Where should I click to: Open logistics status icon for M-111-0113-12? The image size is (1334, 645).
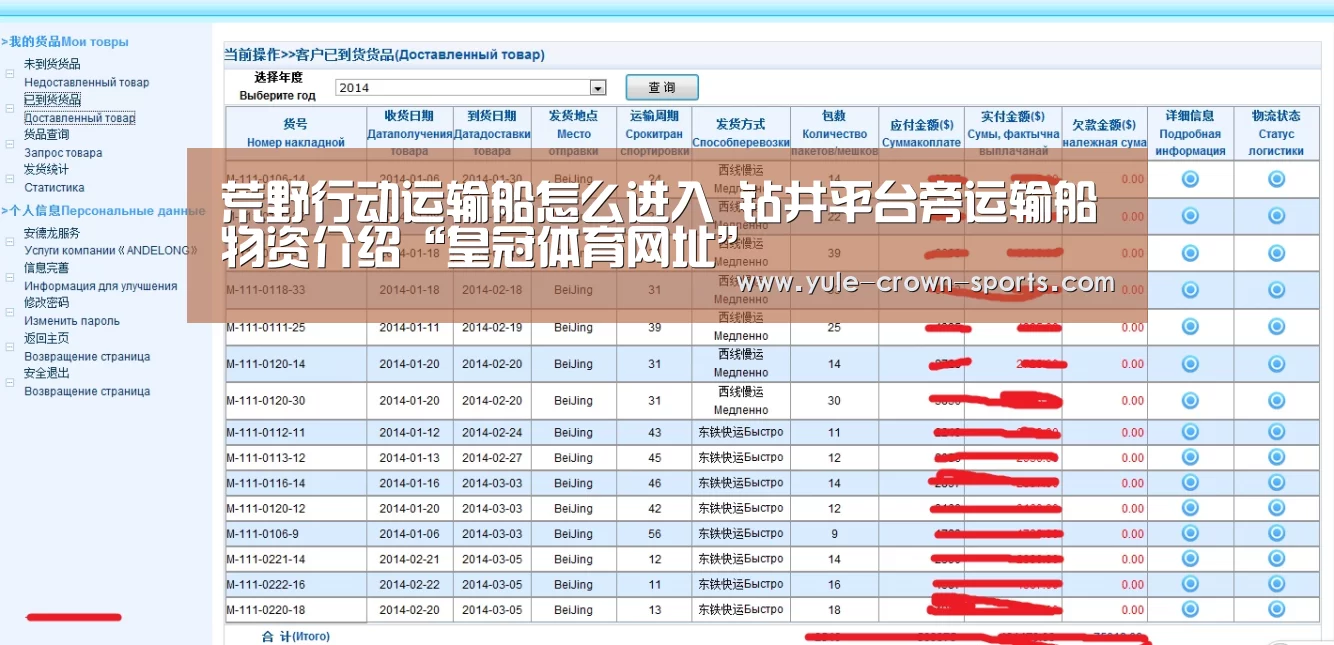1276,458
